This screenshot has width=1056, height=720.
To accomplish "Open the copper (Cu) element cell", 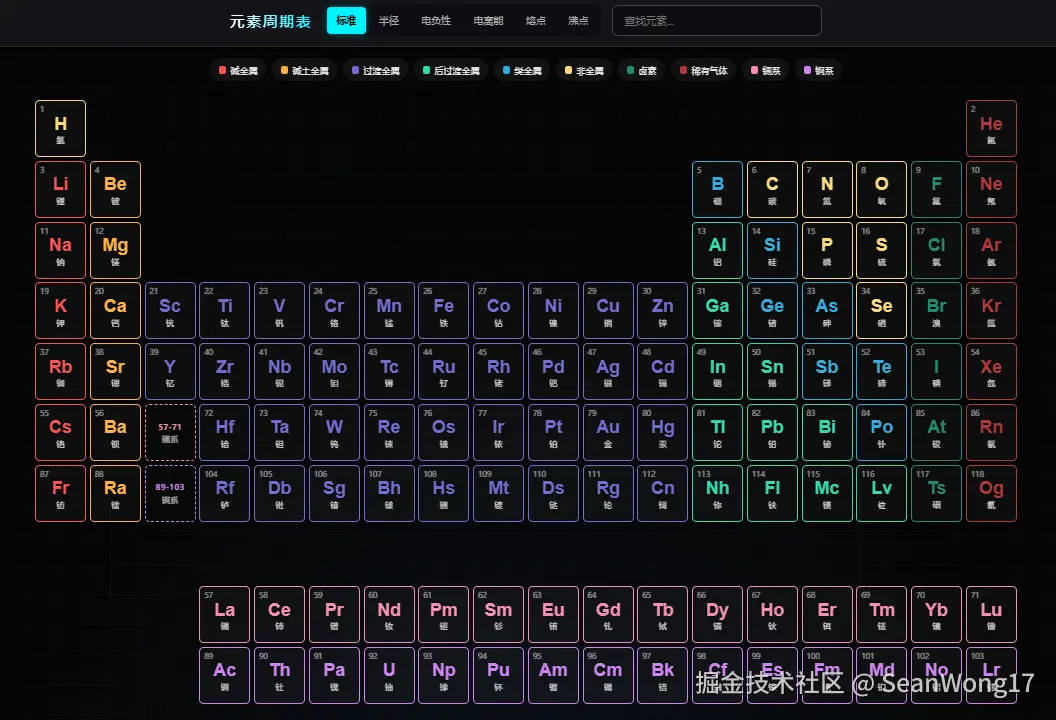I will [x=608, y=310].
